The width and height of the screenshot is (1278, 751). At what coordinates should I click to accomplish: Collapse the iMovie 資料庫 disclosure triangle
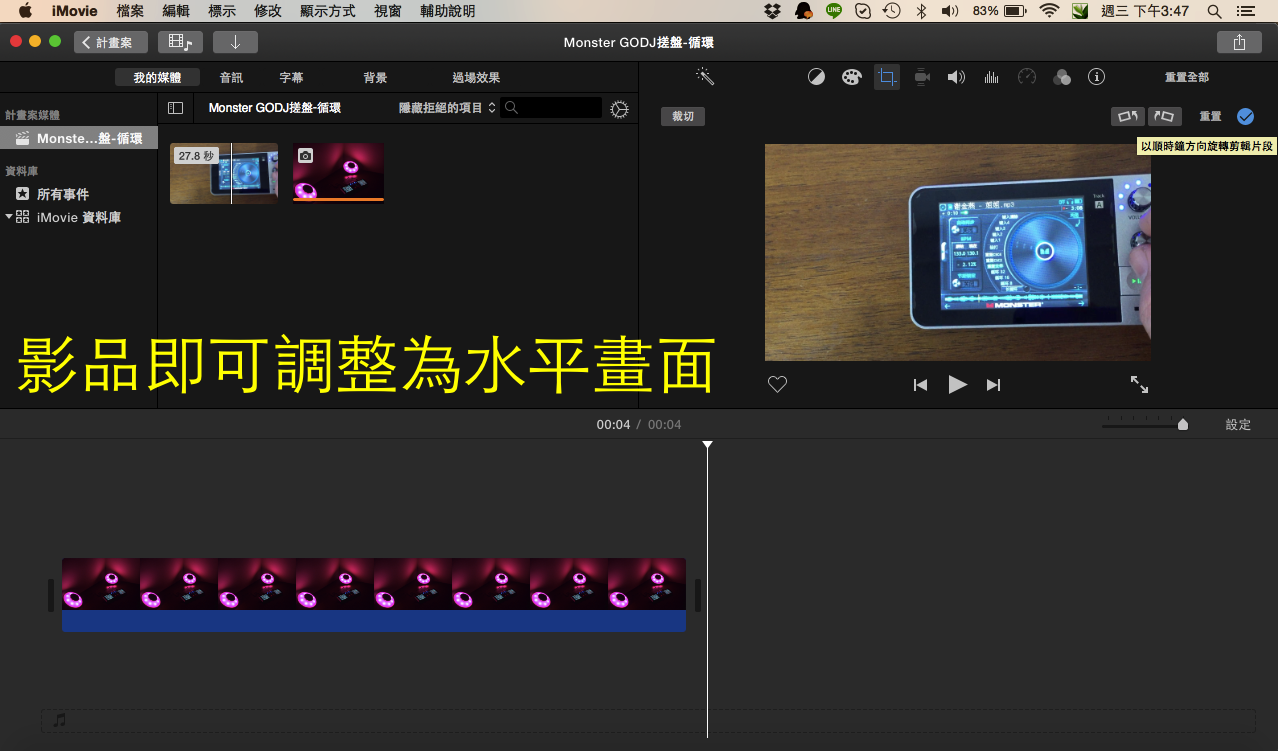click(x=9, y=216)
